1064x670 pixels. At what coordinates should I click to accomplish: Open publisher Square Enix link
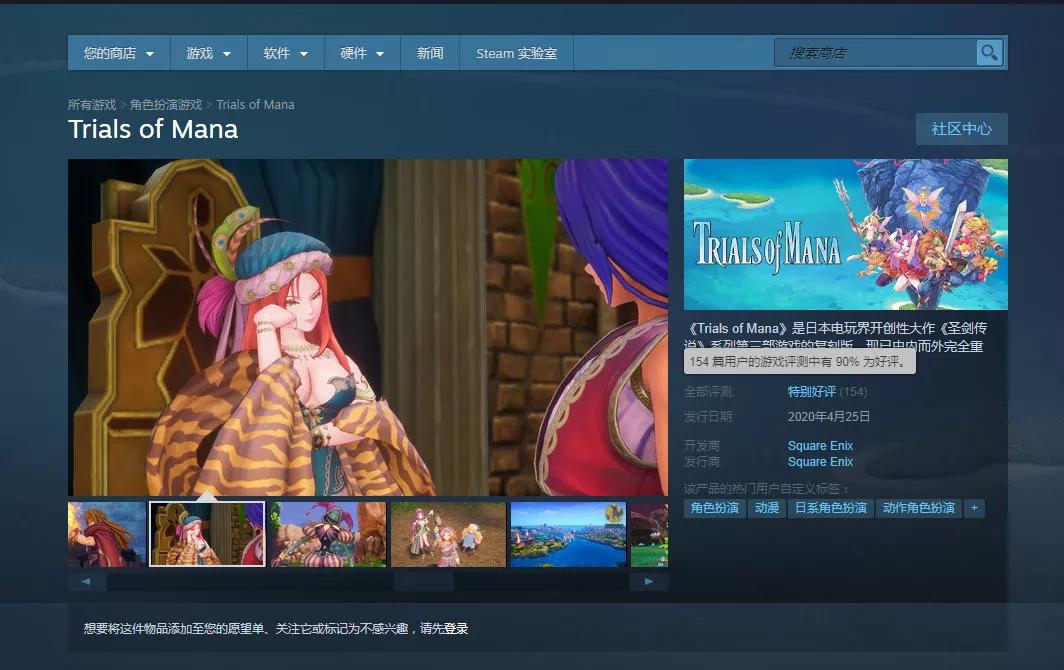point(820,462)
